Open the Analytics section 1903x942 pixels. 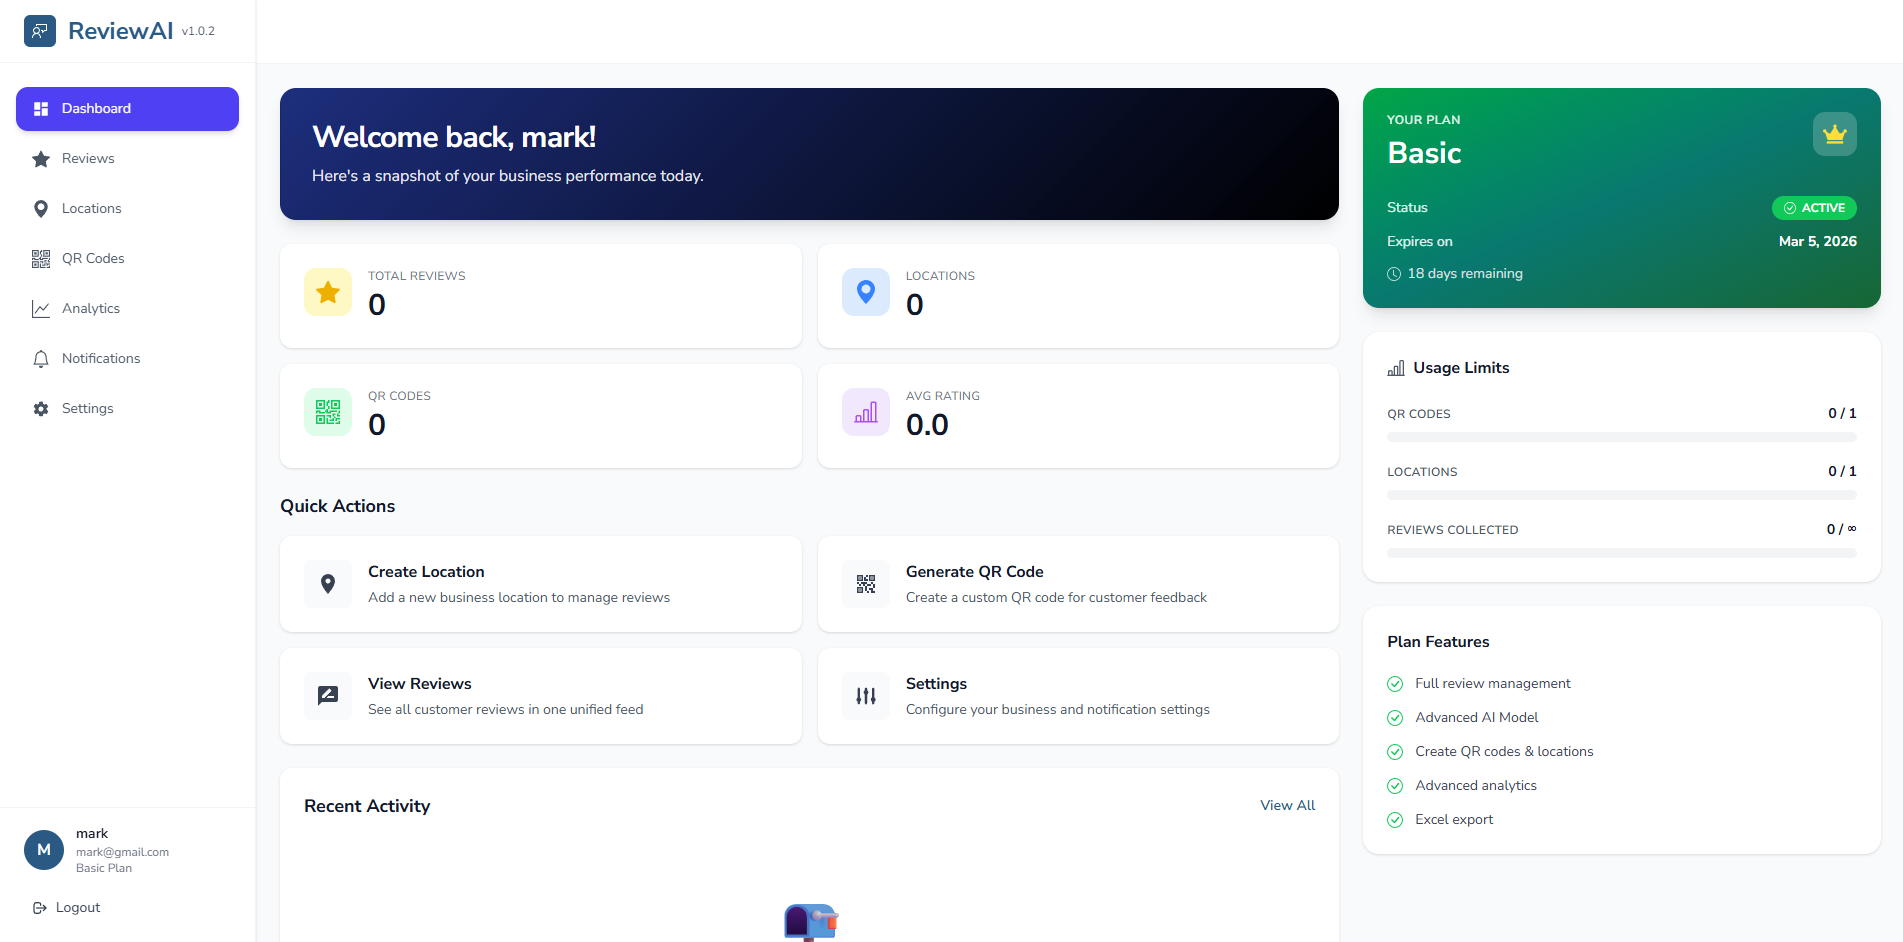[90, 309]
